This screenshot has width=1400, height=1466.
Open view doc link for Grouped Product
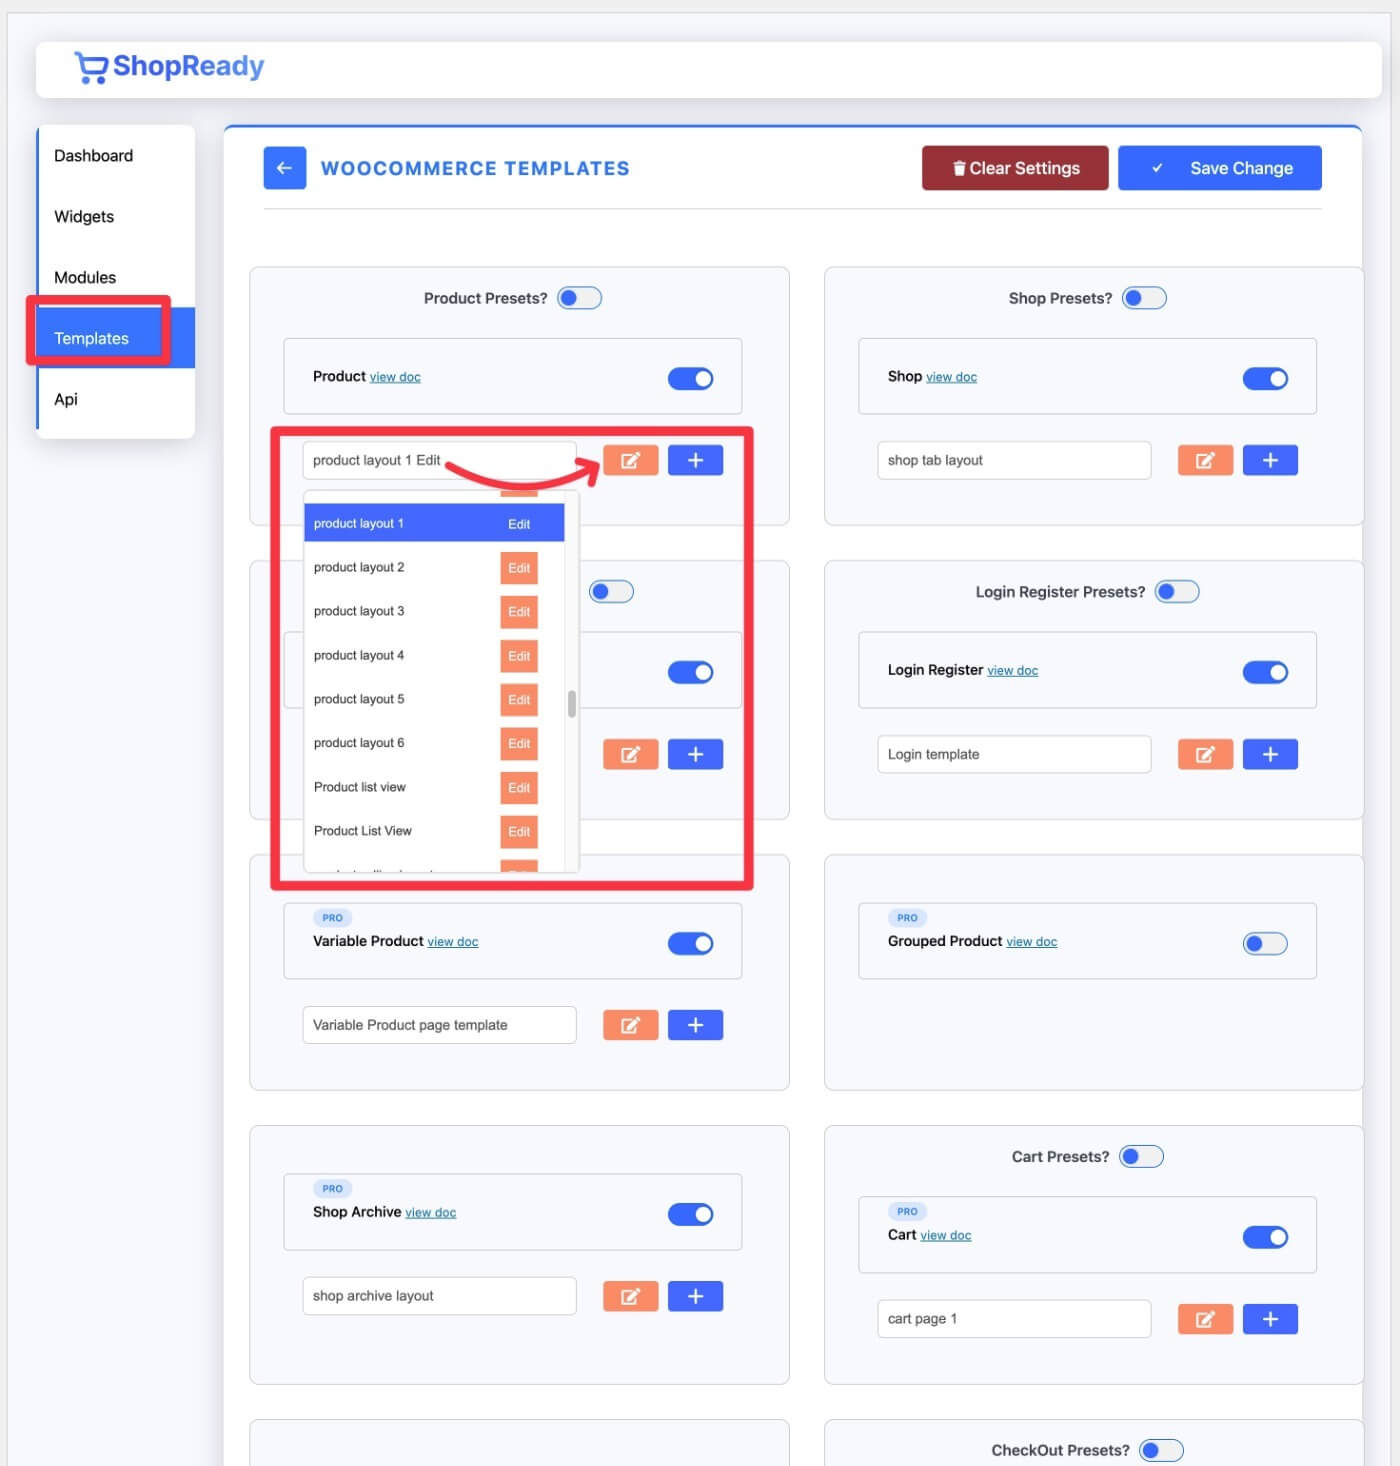tap(1031, 942)
